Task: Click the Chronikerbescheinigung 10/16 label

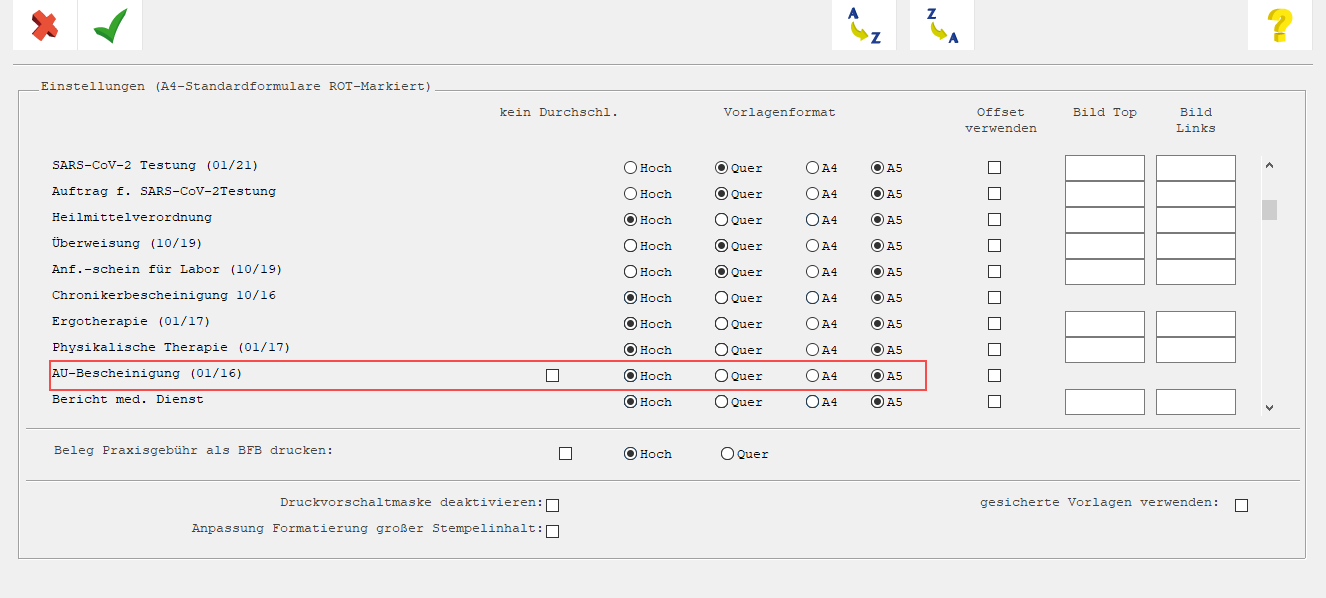Action: pyautogui.click(x=164, y=296)
